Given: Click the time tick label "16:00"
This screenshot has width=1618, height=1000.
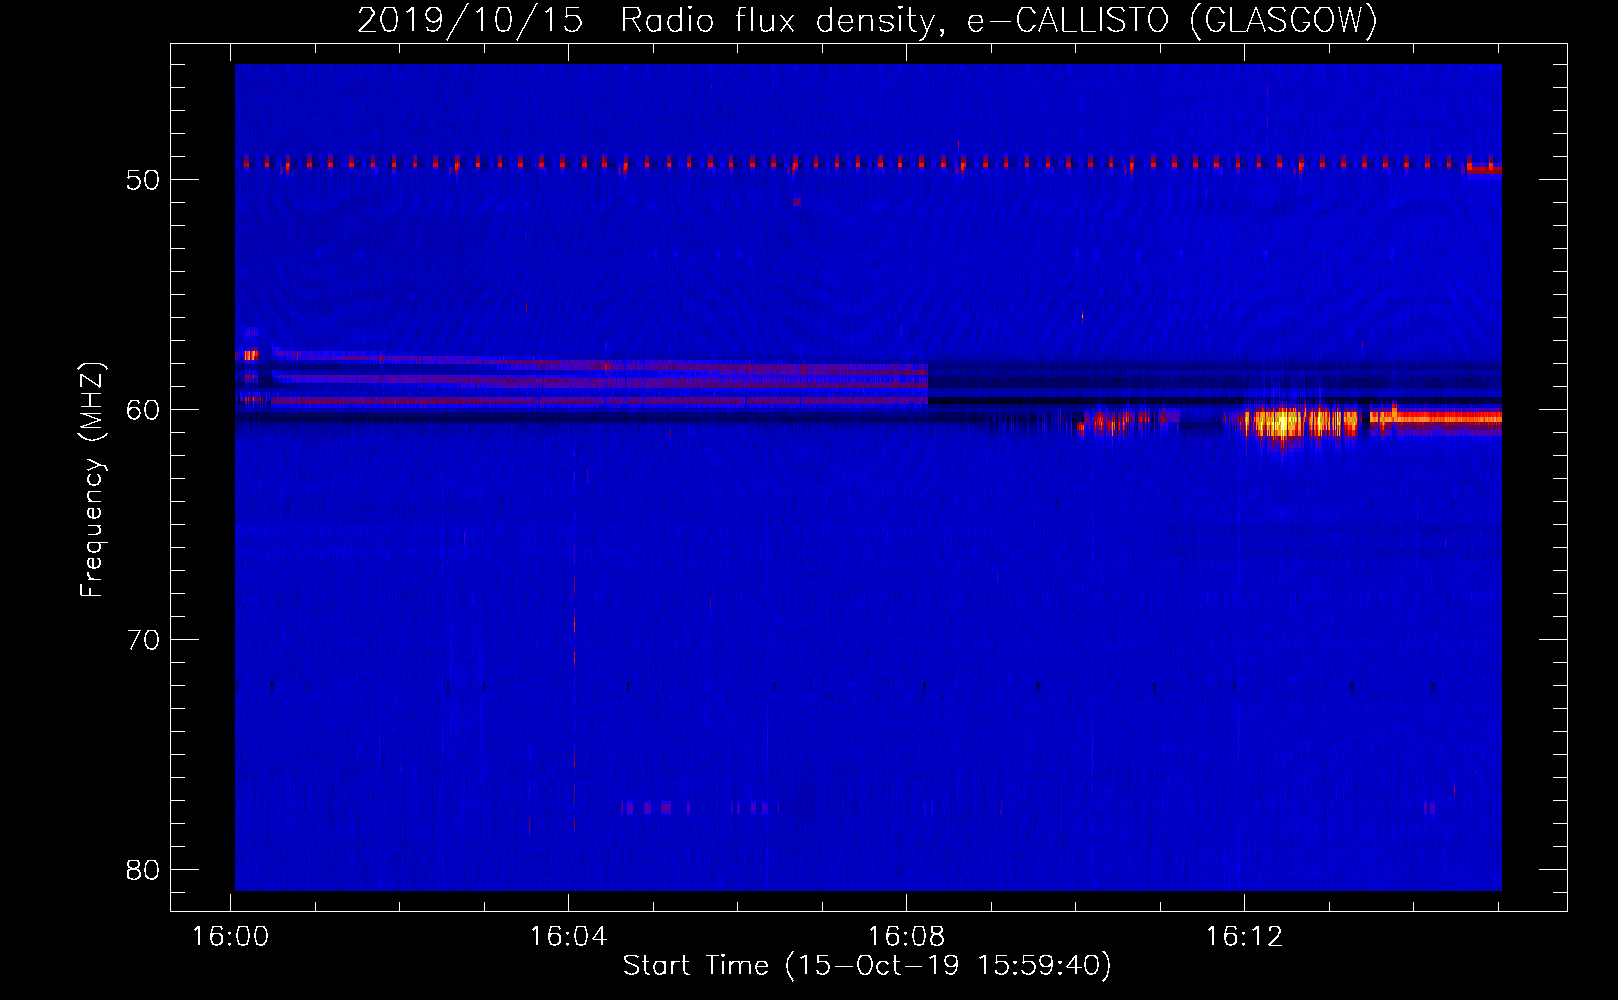Looking at the screenshot, I should click(231, 937).
